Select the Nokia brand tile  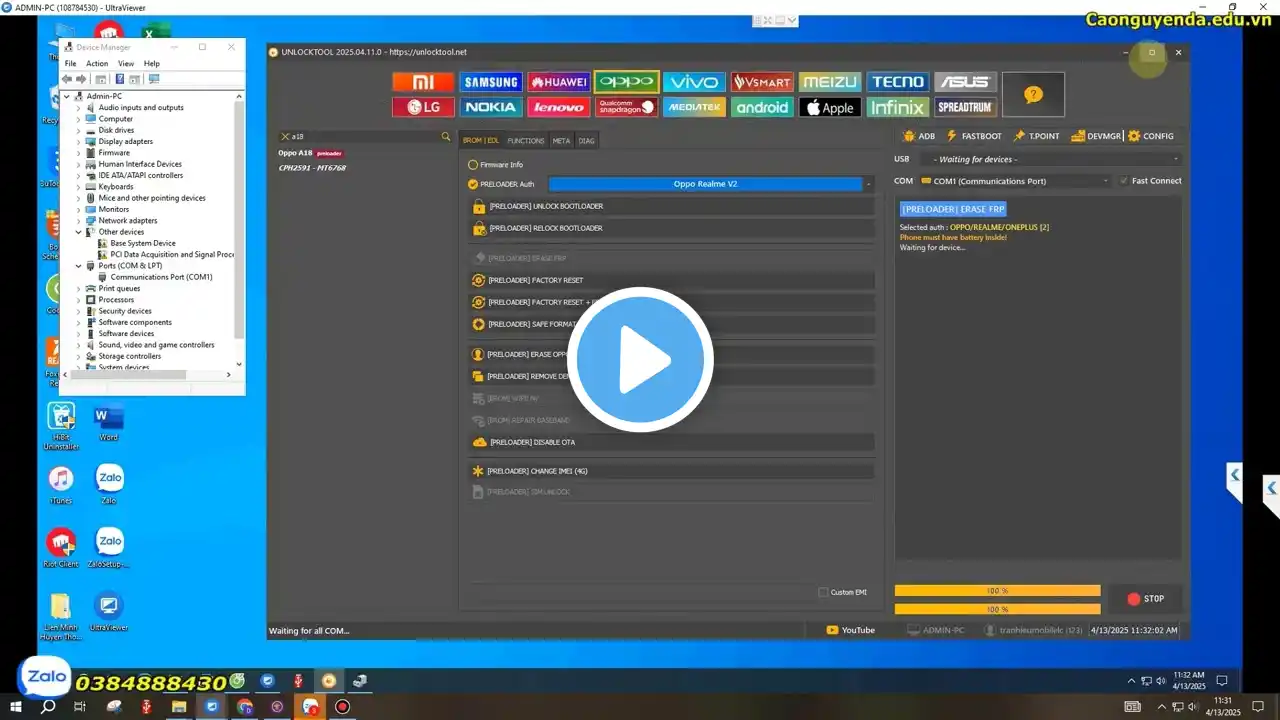[491, 107]
